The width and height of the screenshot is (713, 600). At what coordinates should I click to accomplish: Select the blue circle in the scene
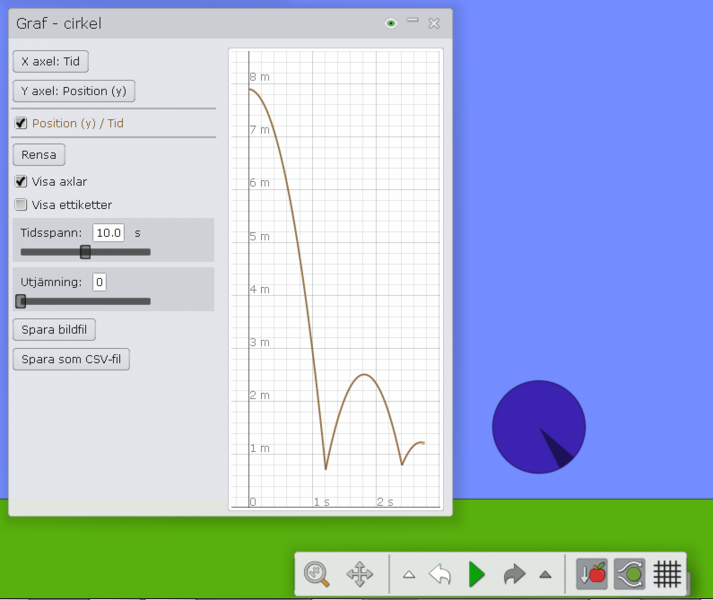click(x=539, y=427)
